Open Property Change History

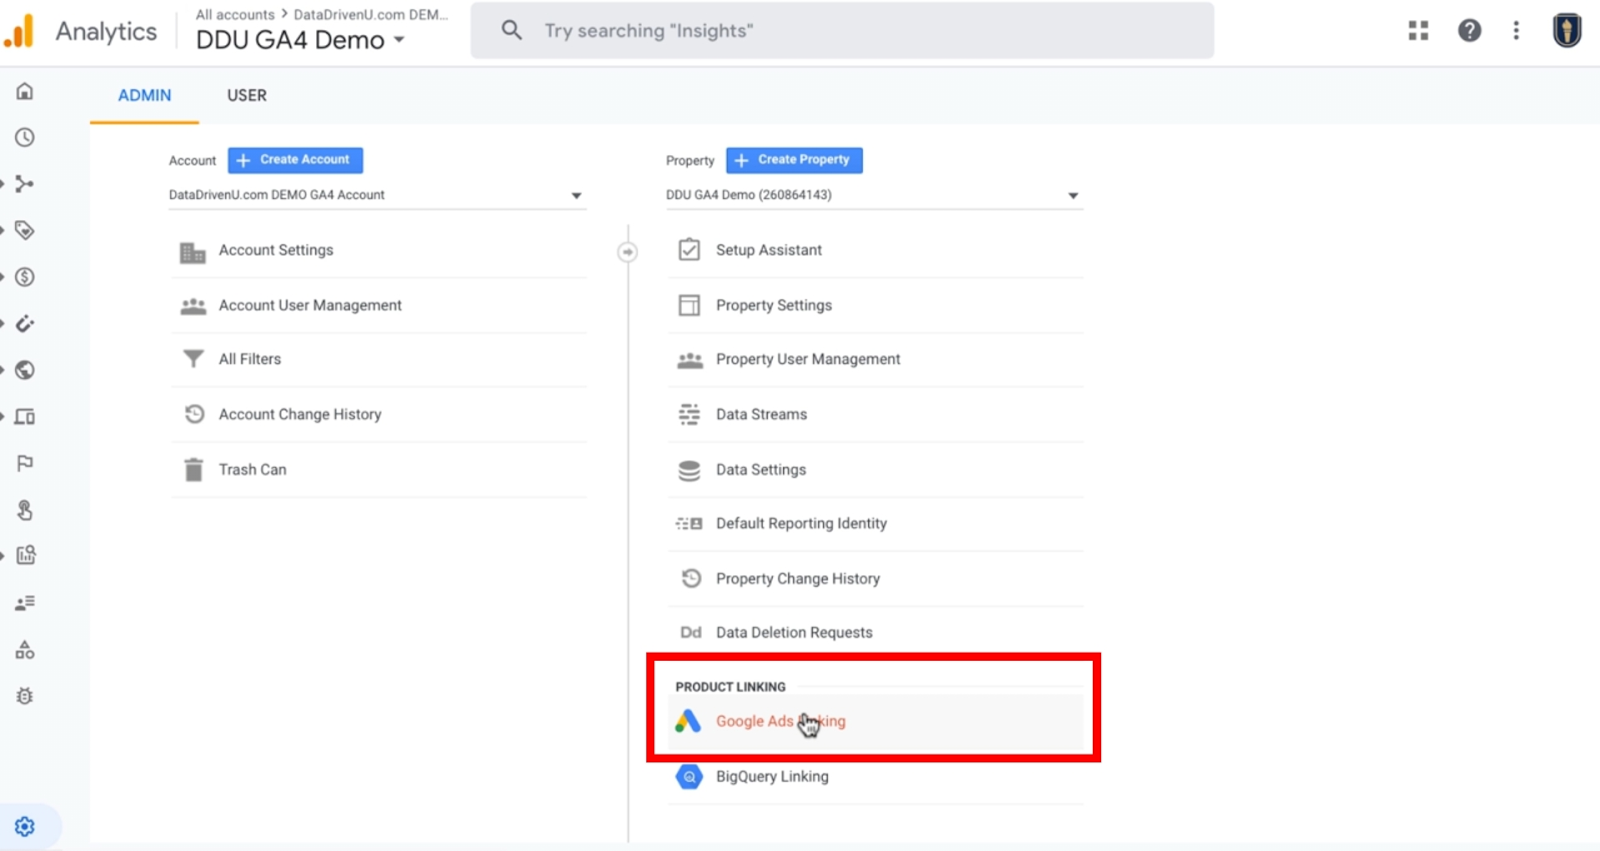pos(875,578)
